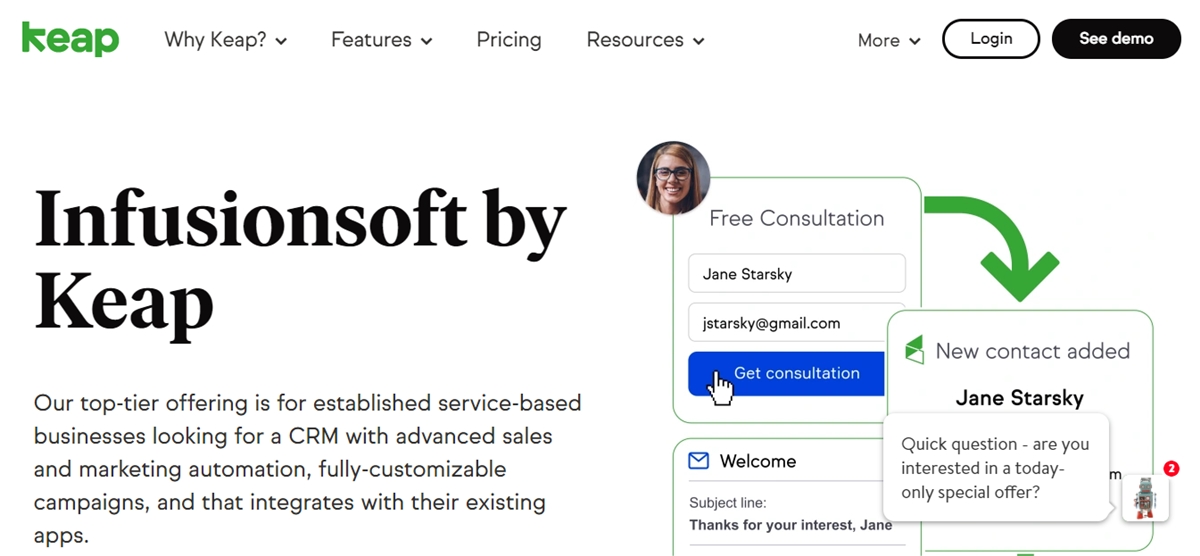Click the Get consultation button
Viewport: 1200px width, 556px height.
(x=786, y=373)
